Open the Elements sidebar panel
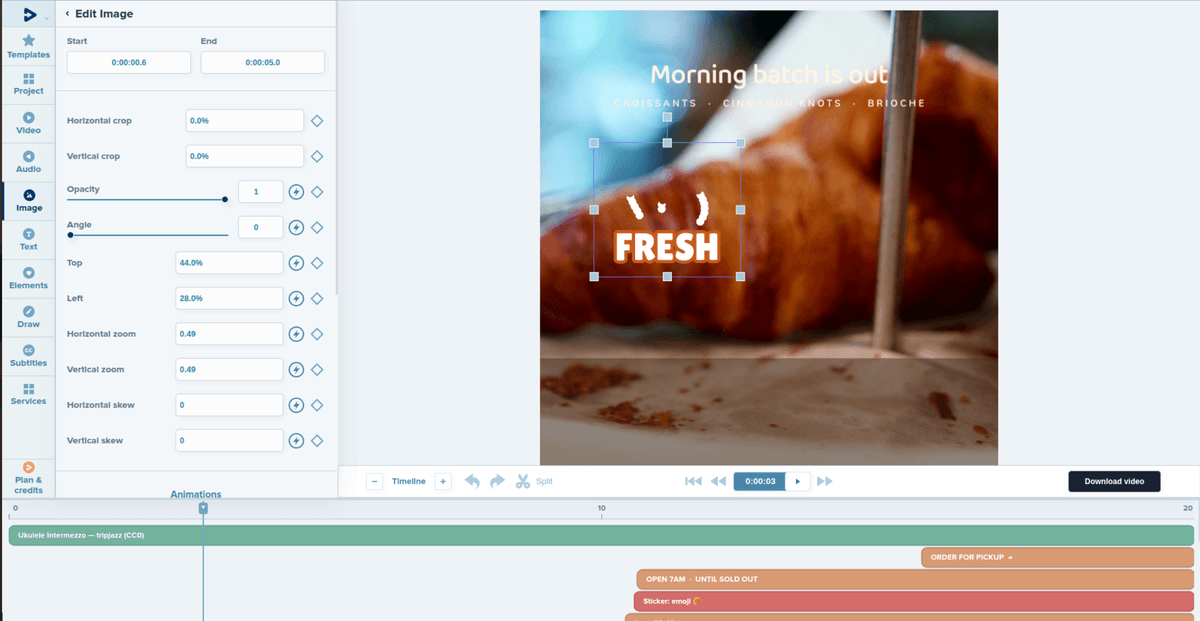The width and height of the screenshot is (1200, 621). 28,279
